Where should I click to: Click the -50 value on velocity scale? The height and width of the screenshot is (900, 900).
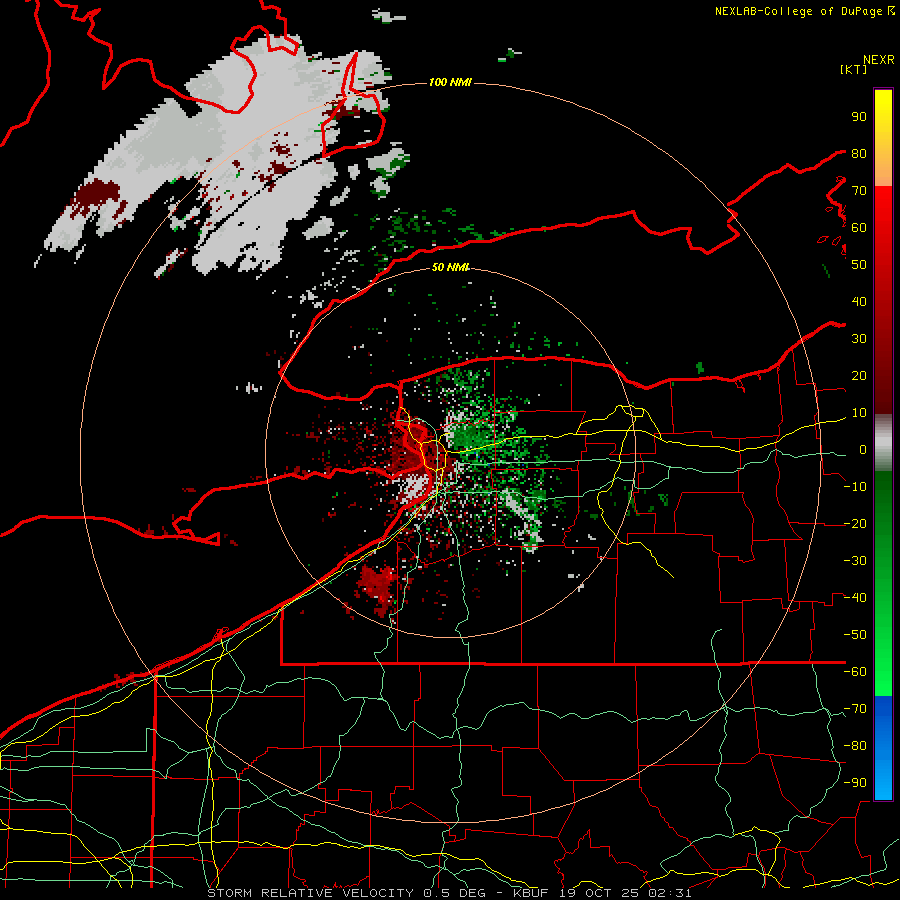coord(855,635)
